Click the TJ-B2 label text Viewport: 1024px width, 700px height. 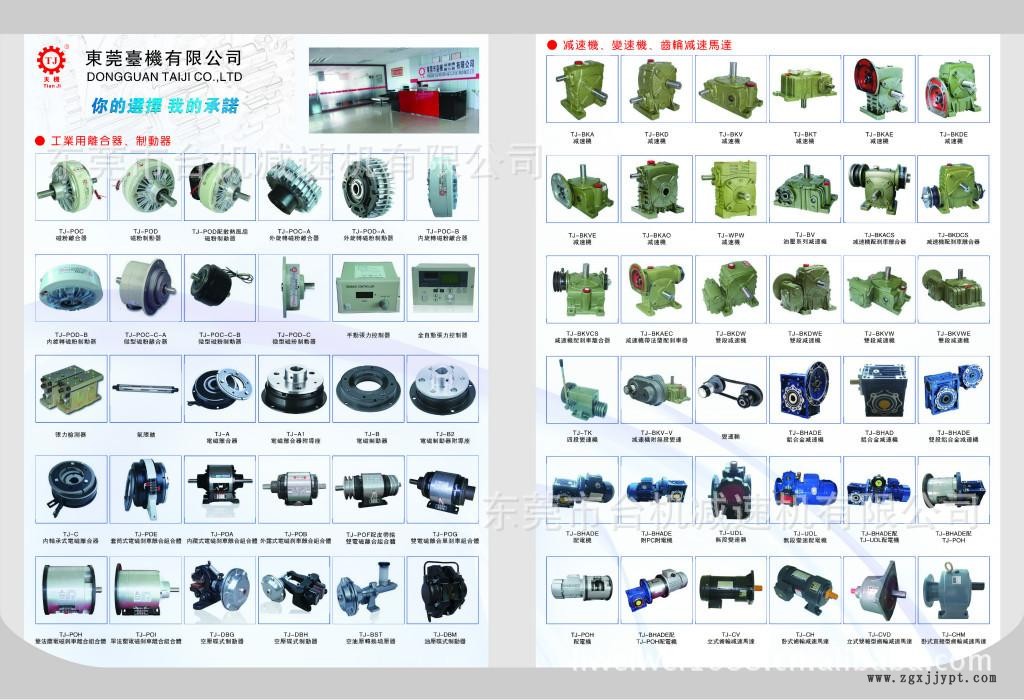tap(445, 434)
